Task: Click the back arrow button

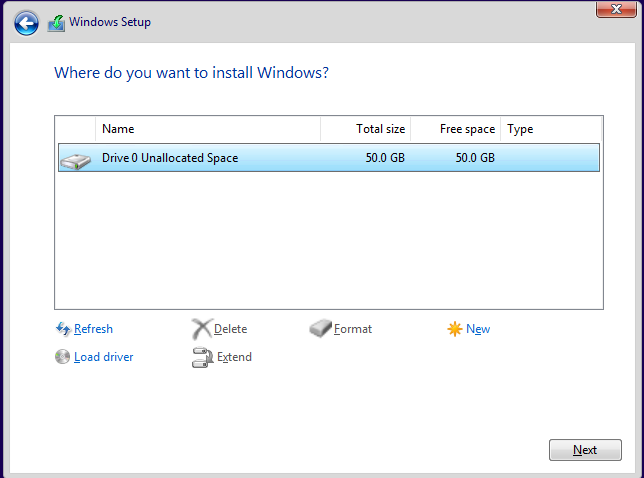Action: [27, 22]
